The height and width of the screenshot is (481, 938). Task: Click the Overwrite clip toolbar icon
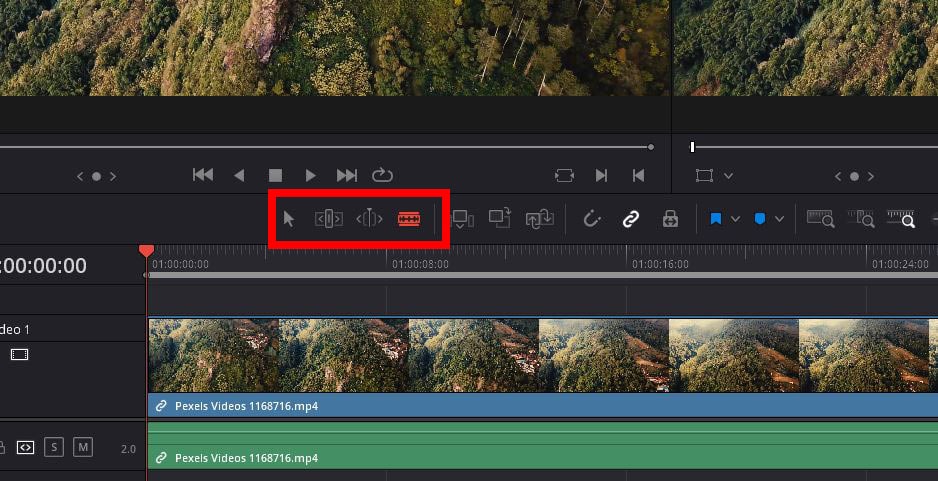500,218
